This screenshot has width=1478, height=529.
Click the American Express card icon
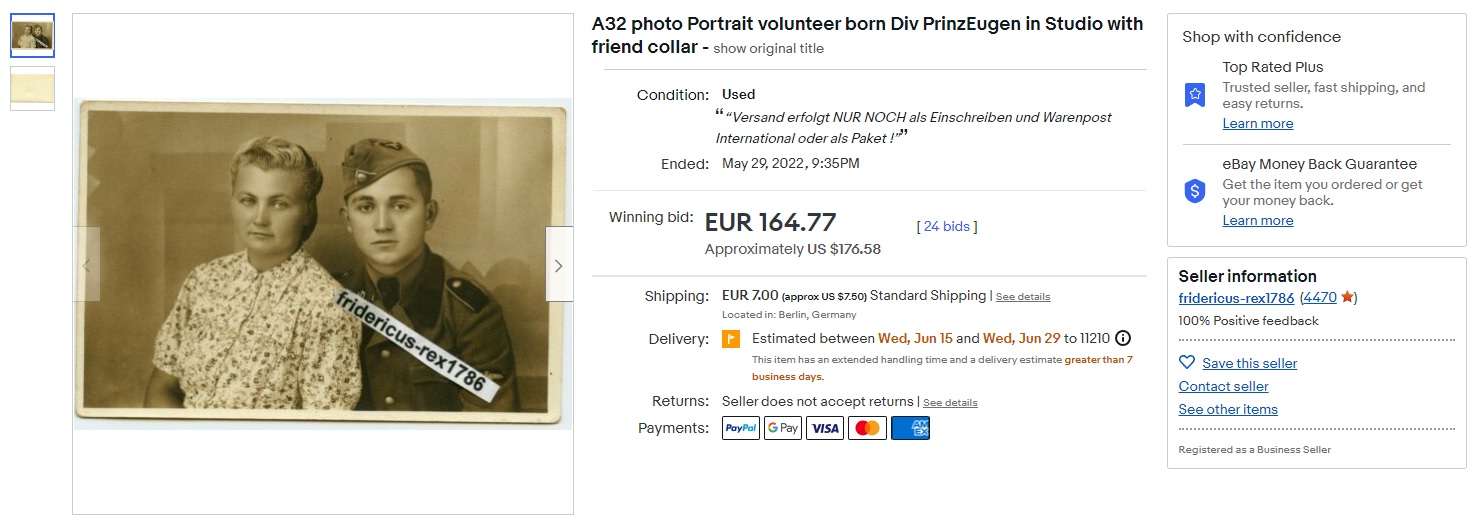(x=910, y=428)
